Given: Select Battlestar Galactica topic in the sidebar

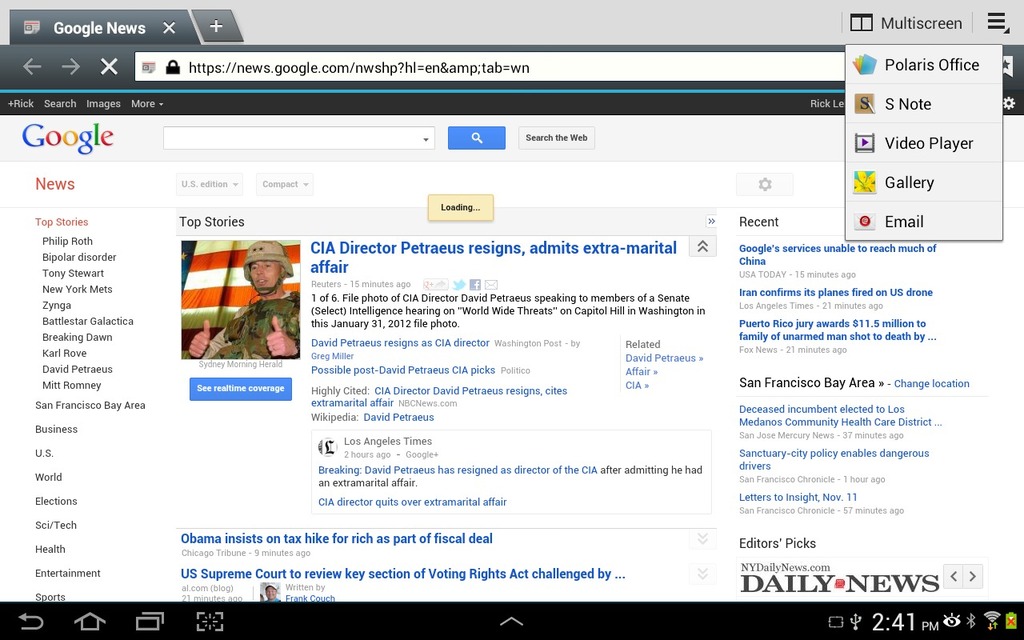Looking at the screenshot, I should (88, 321).
